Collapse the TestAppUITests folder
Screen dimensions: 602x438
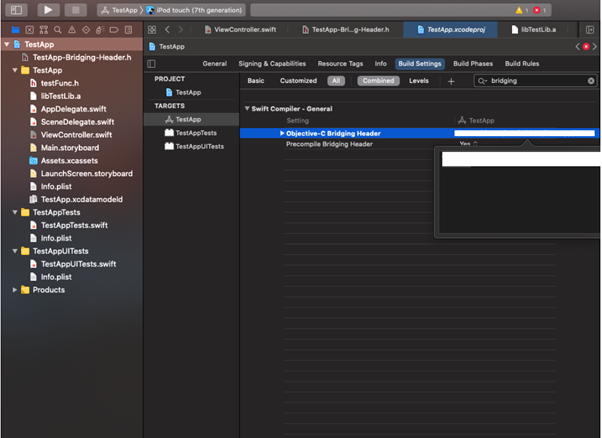click(15, 251)
